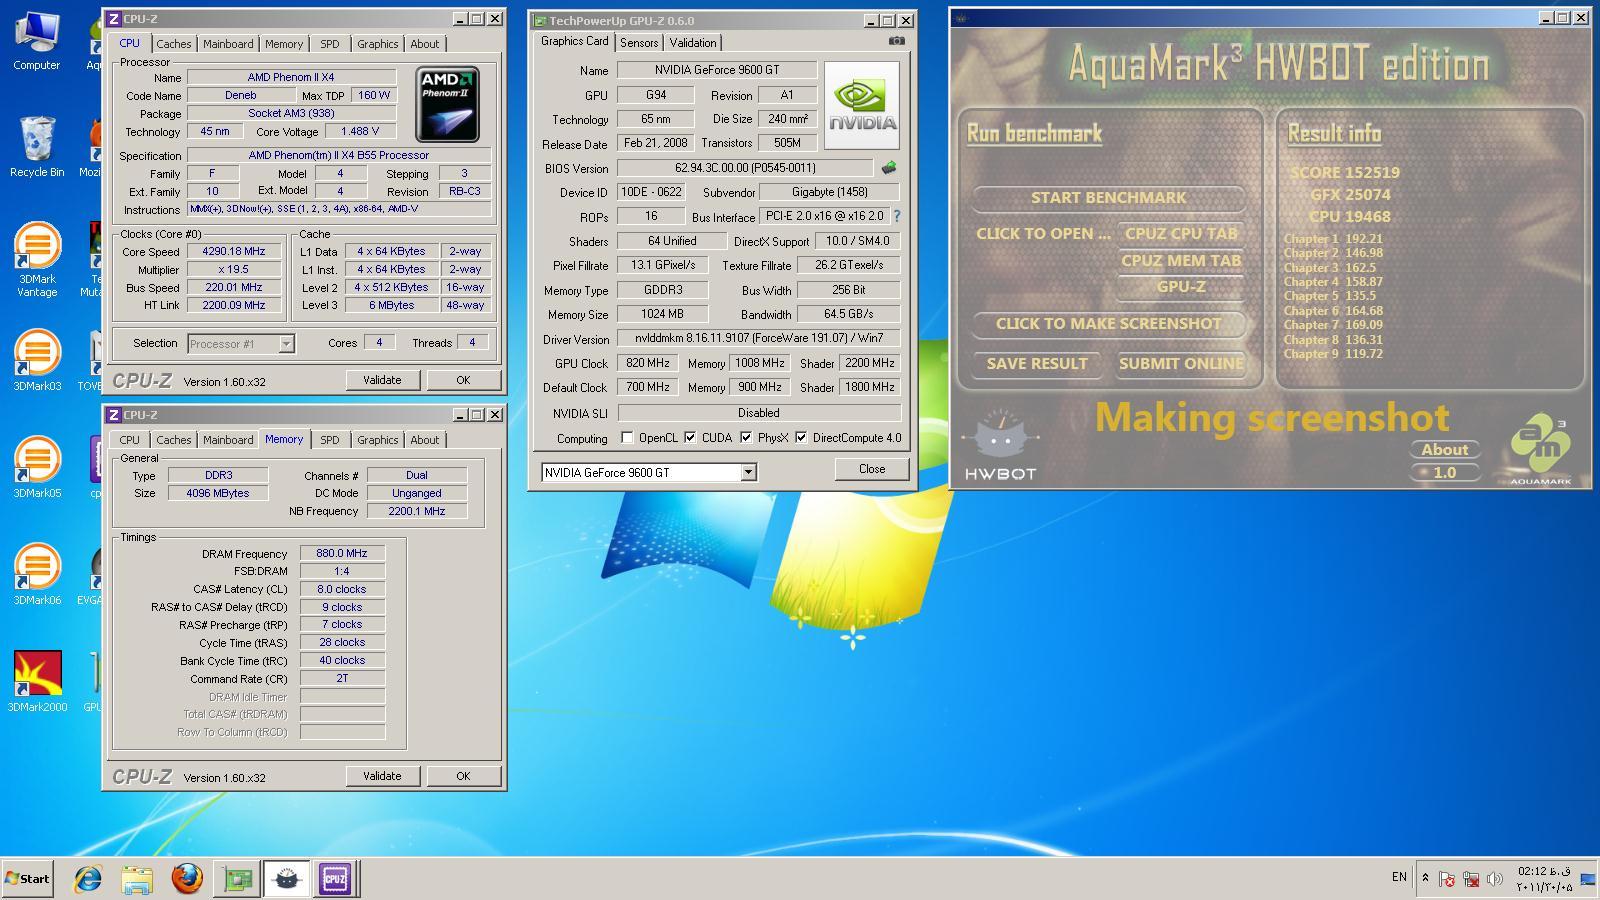Screen dimensions: 1600x900
Task: Open CPUZ MEM TAB from AquaMark
Action: click(x=1181, y=261)
